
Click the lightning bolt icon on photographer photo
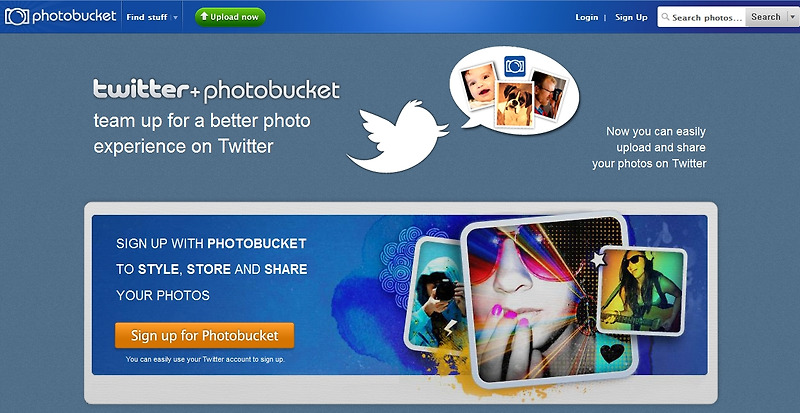click(x=450, y=327)
